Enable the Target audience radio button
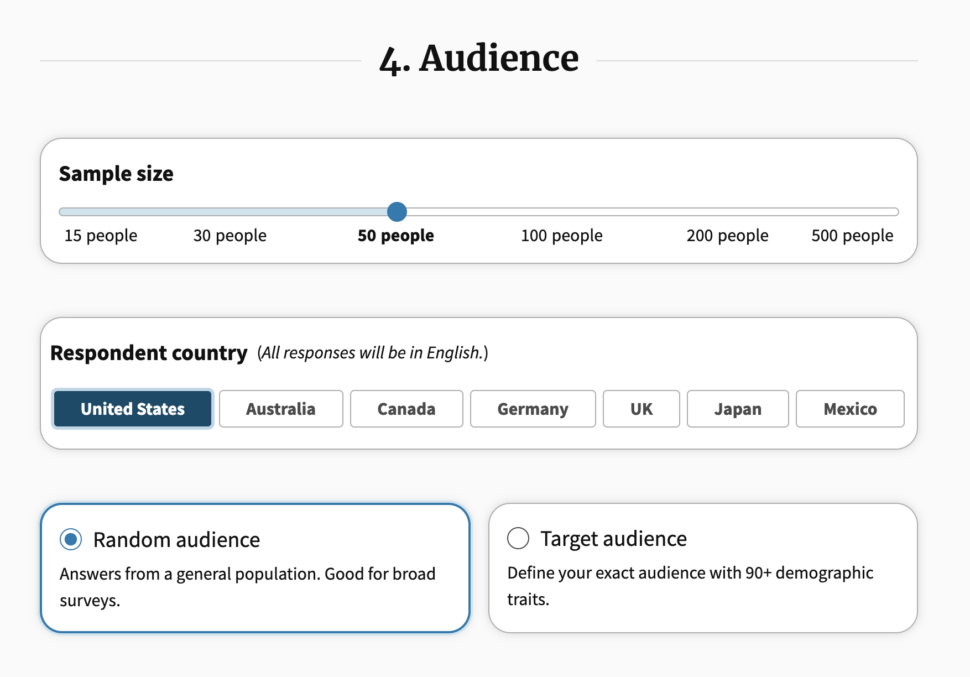Image resolution: width=970 pixels, height=677 pixels. [x=518, y=539]
